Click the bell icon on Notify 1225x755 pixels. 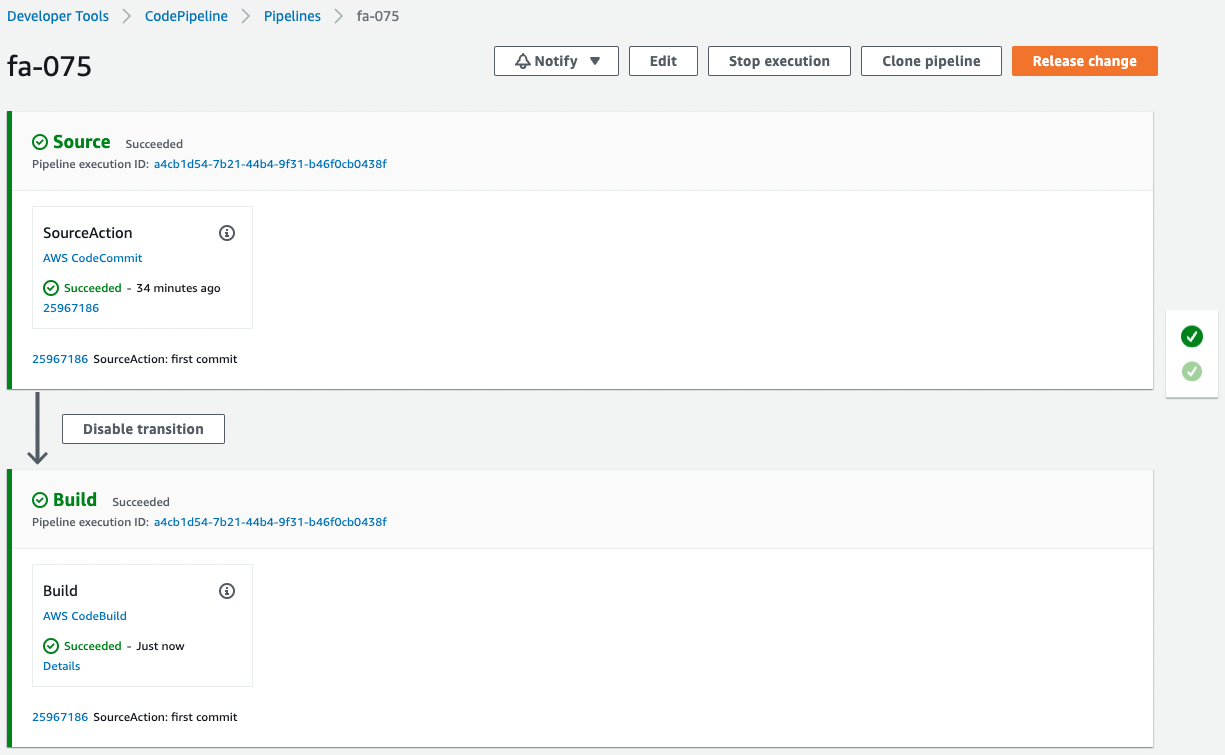tap(522, 61)
